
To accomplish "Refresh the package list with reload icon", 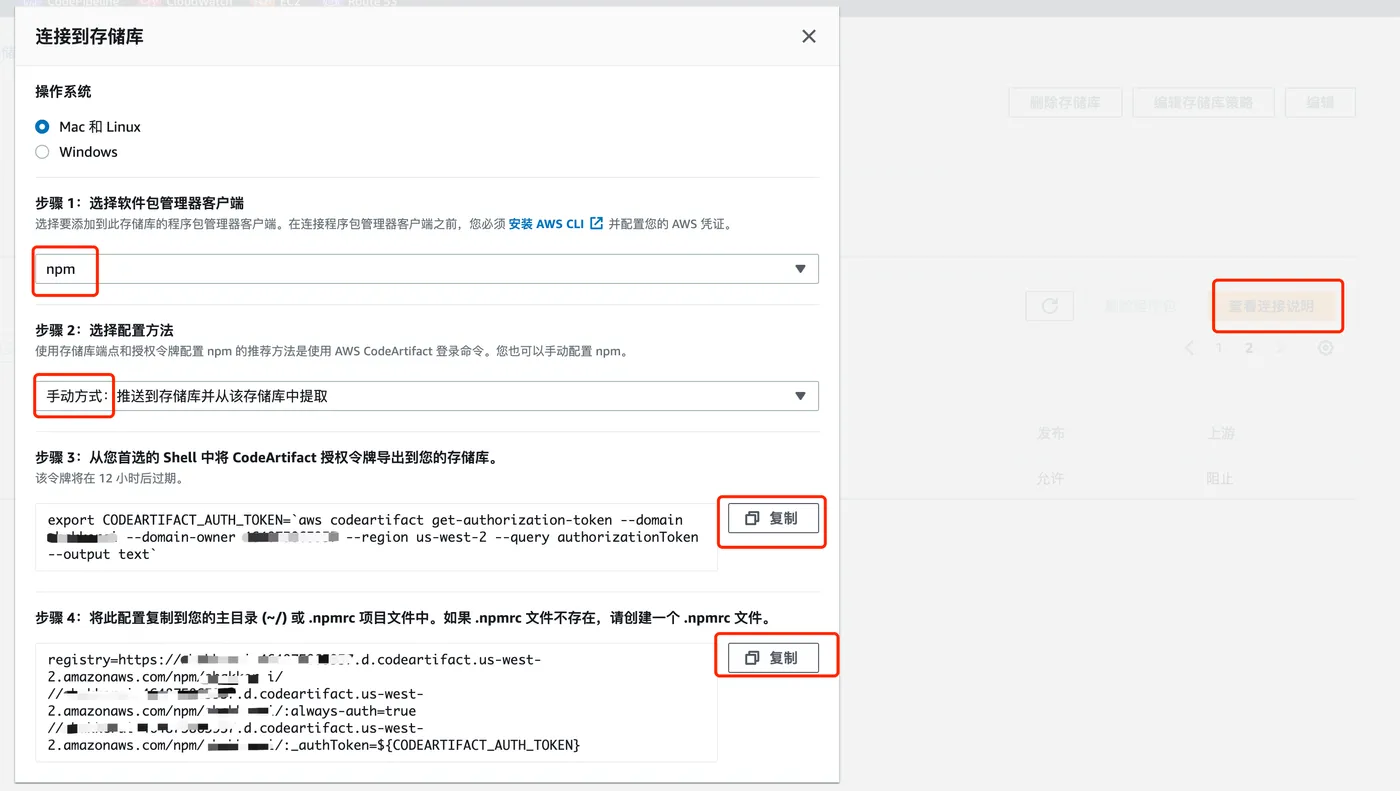I will coord(1049,306).
